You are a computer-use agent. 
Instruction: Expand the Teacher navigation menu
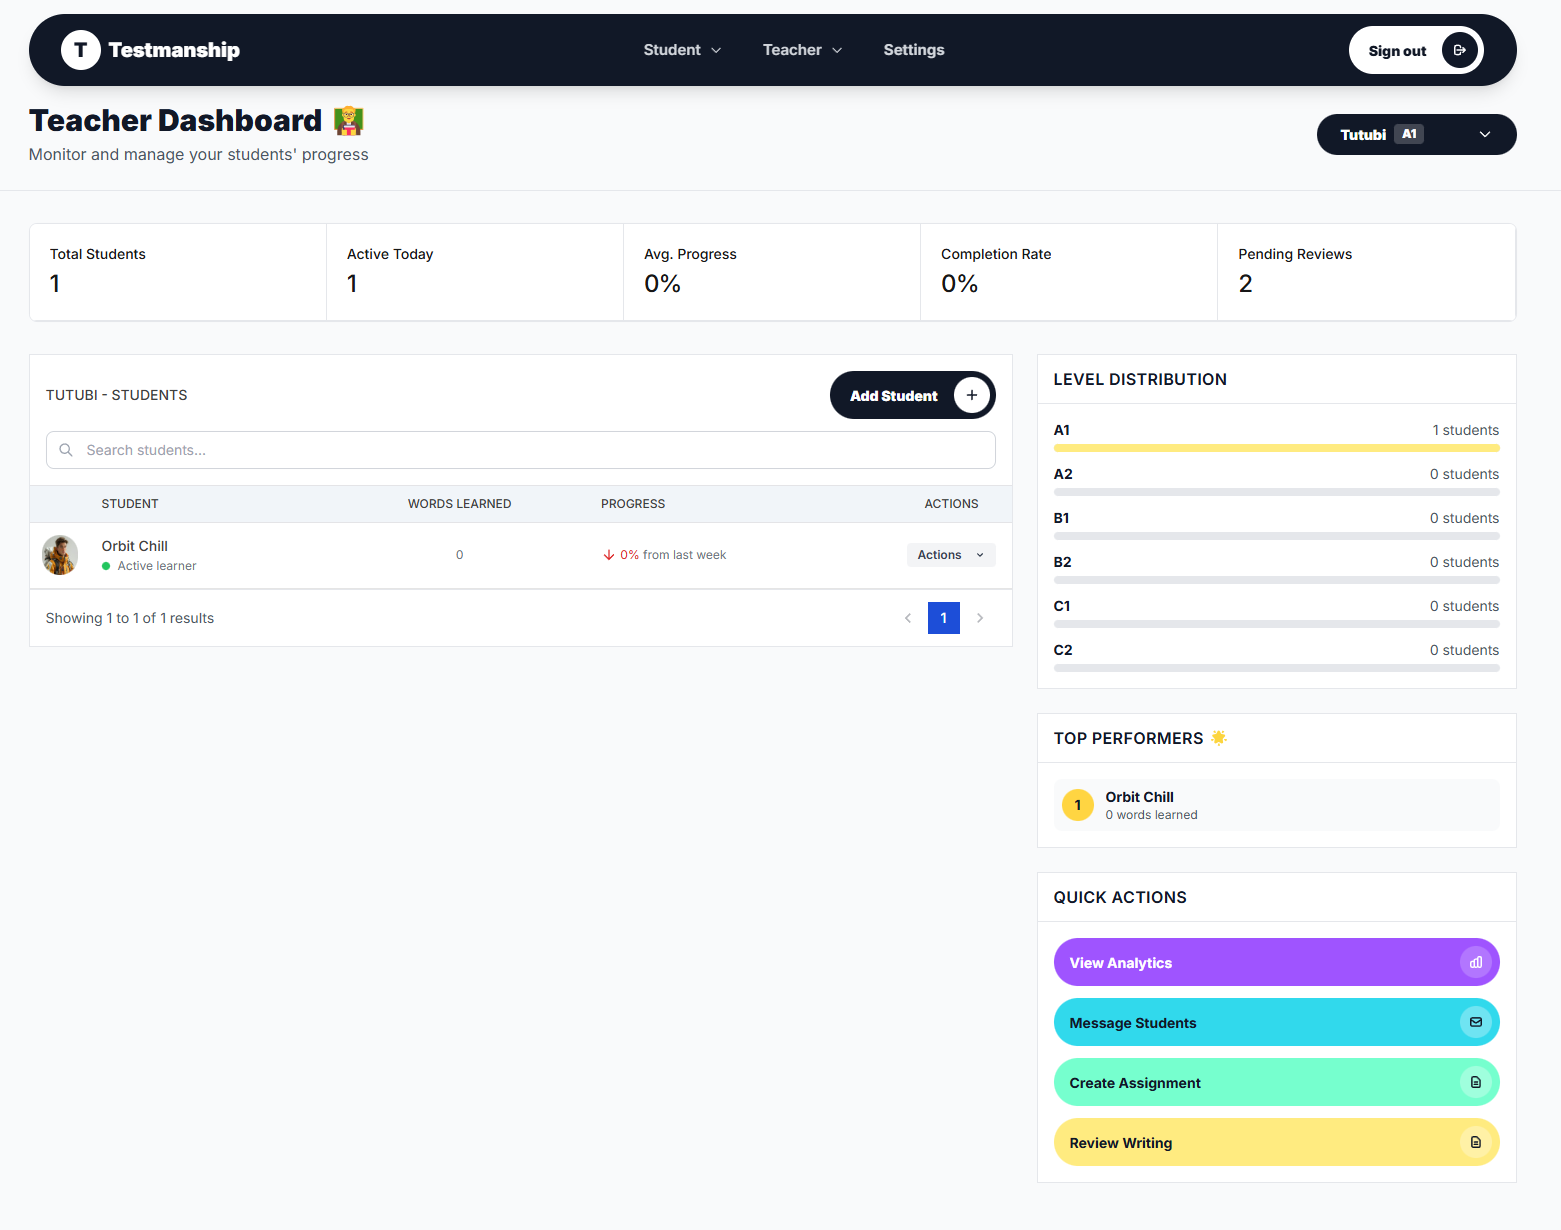pos(802,50)
